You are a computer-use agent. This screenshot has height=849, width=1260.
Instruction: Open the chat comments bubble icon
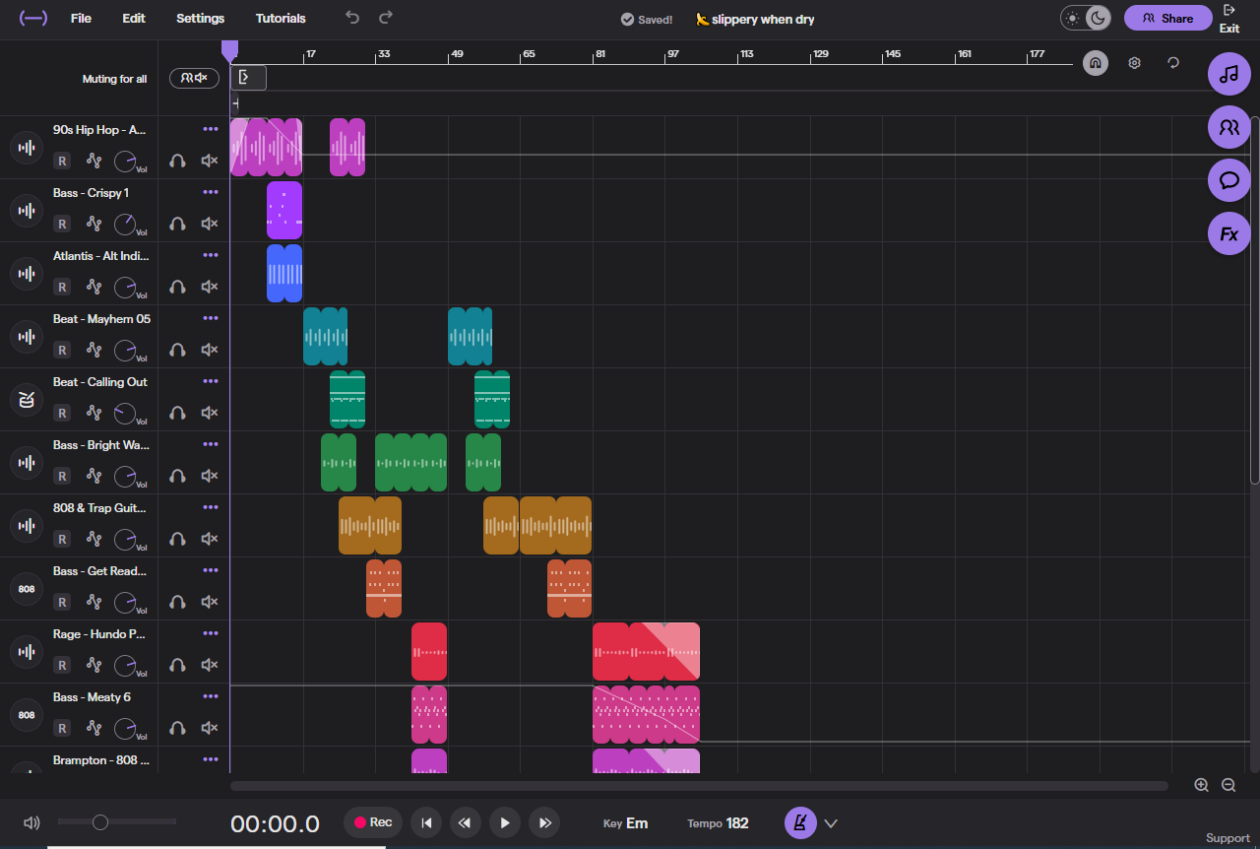tap(1229, 181)
